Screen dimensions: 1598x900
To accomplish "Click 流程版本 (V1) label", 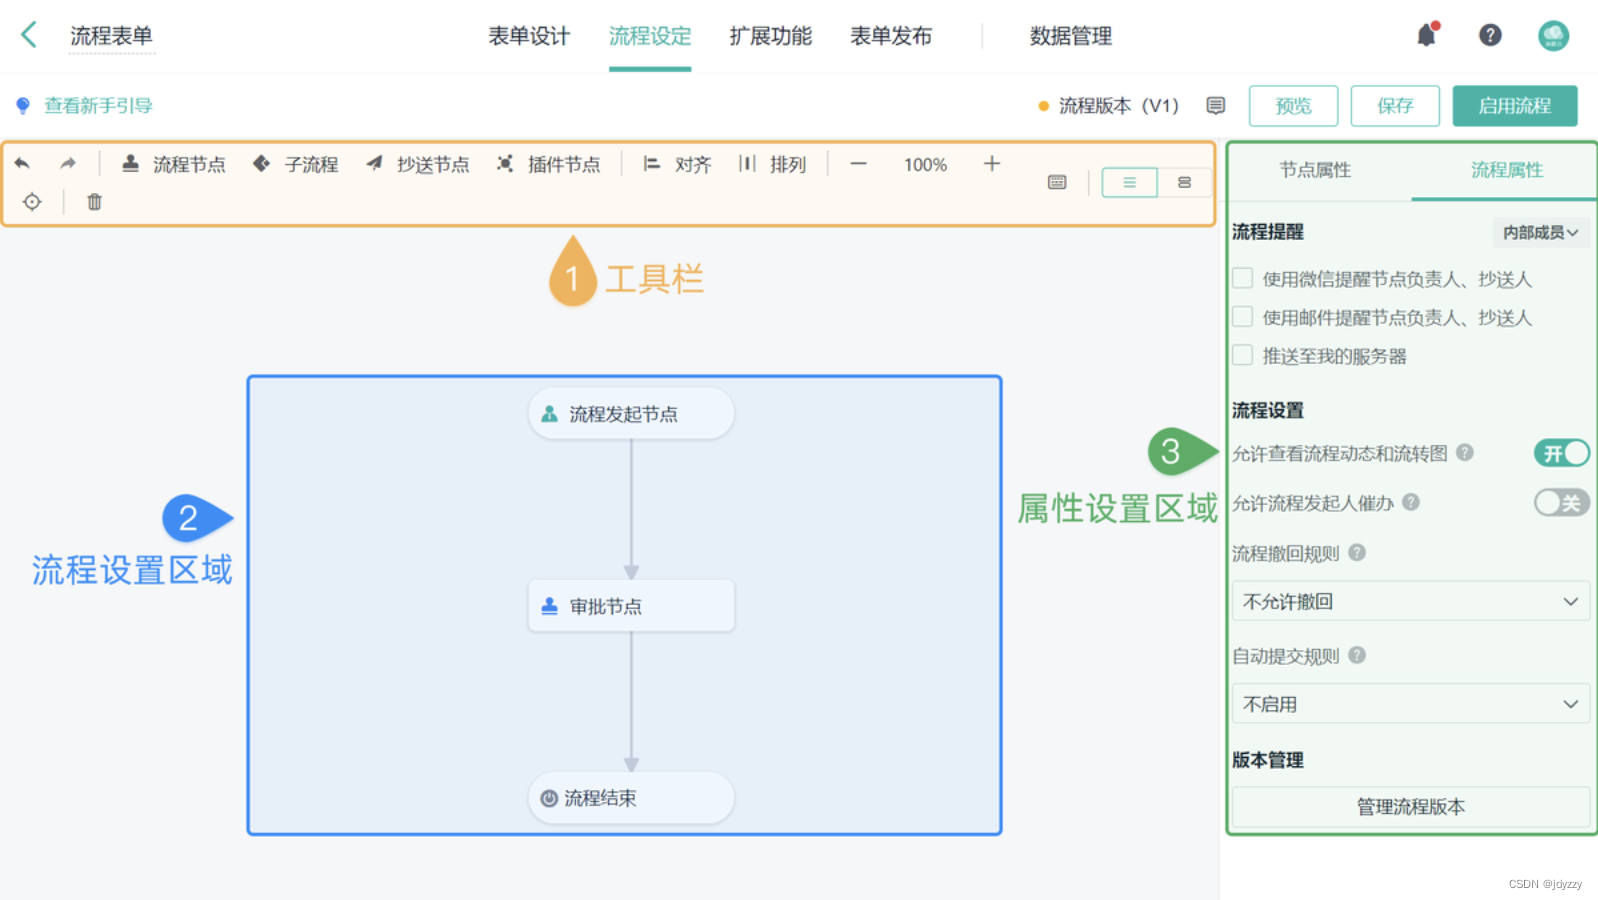I will point(1119,105).
